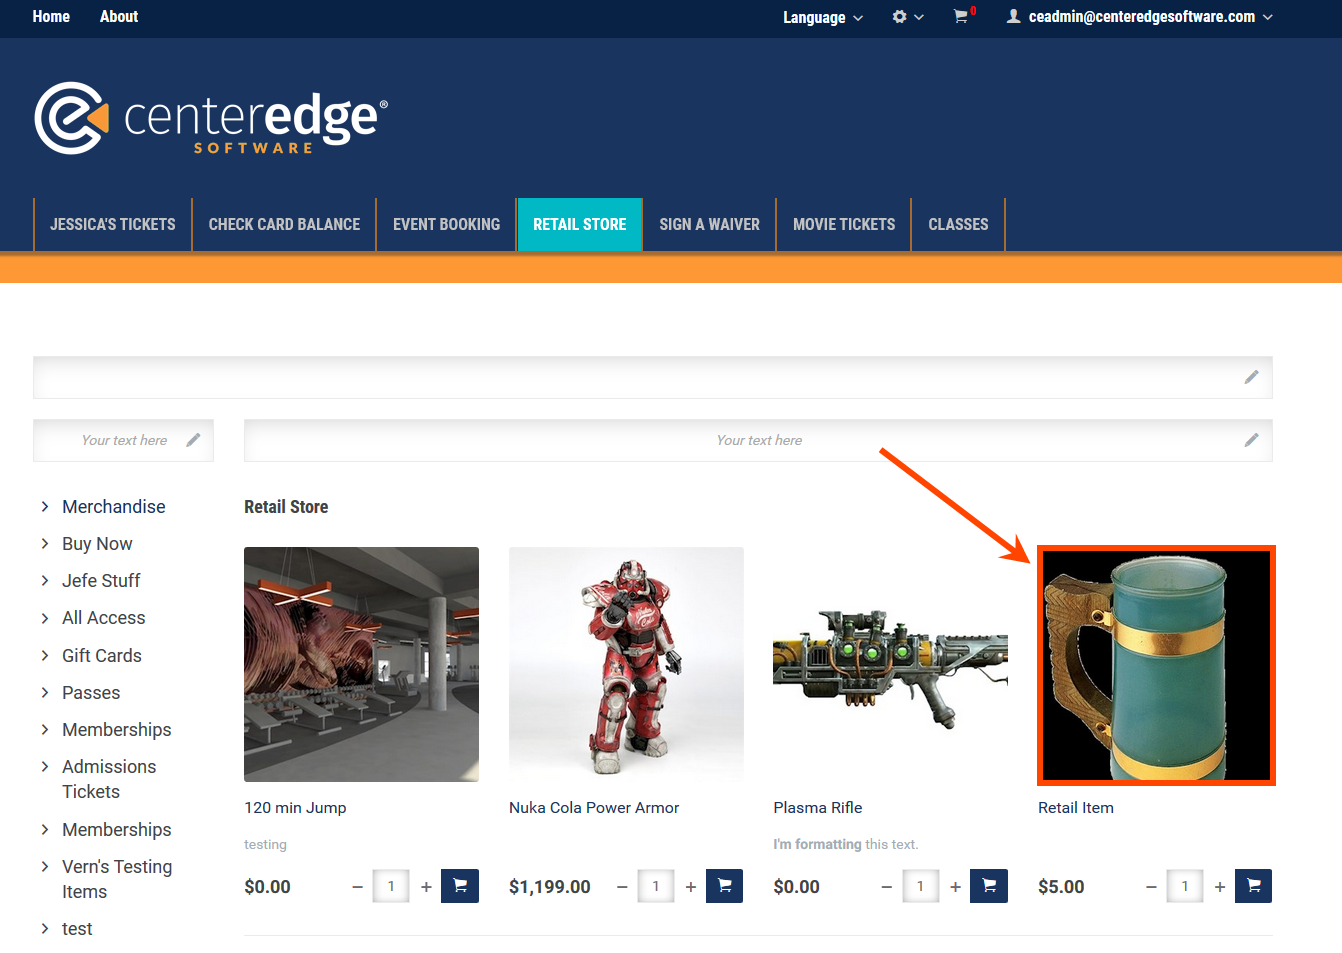Click the Home link
The width and height of the screenshot is (1342, 953).
pos(51,16)
